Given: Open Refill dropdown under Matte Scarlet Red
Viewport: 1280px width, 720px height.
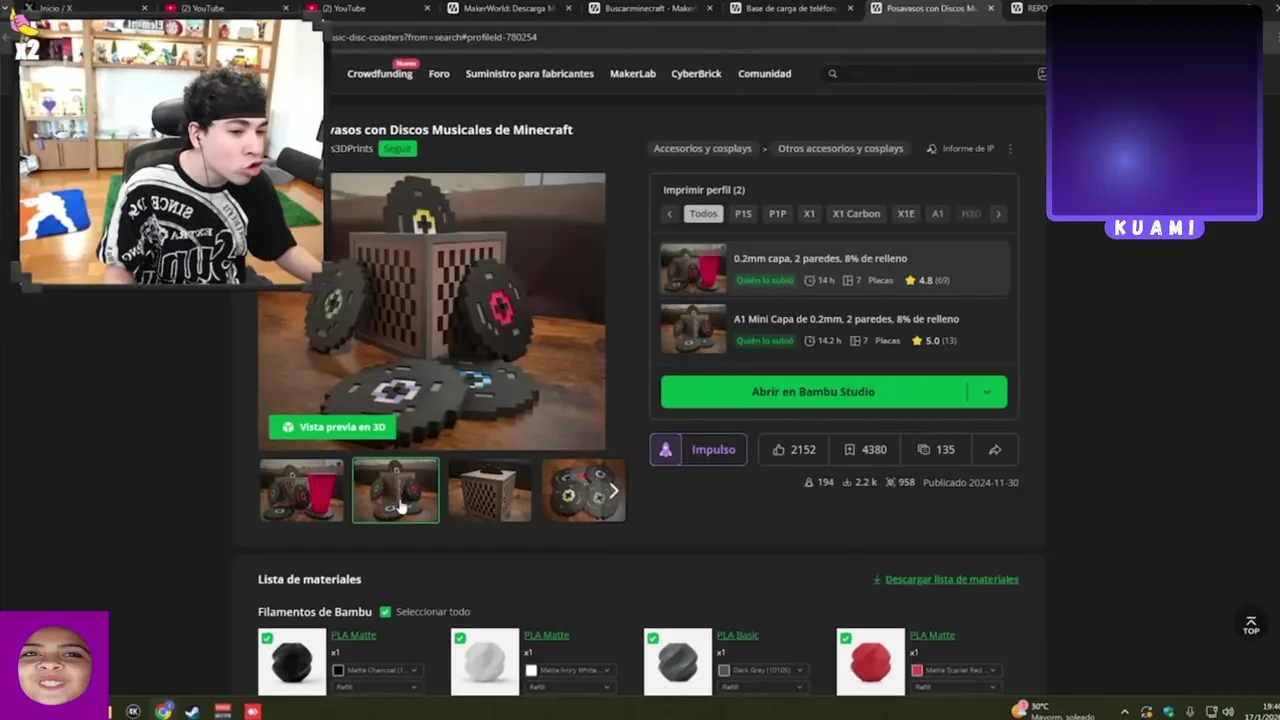Looking at the screenshot, I should 955,687.
